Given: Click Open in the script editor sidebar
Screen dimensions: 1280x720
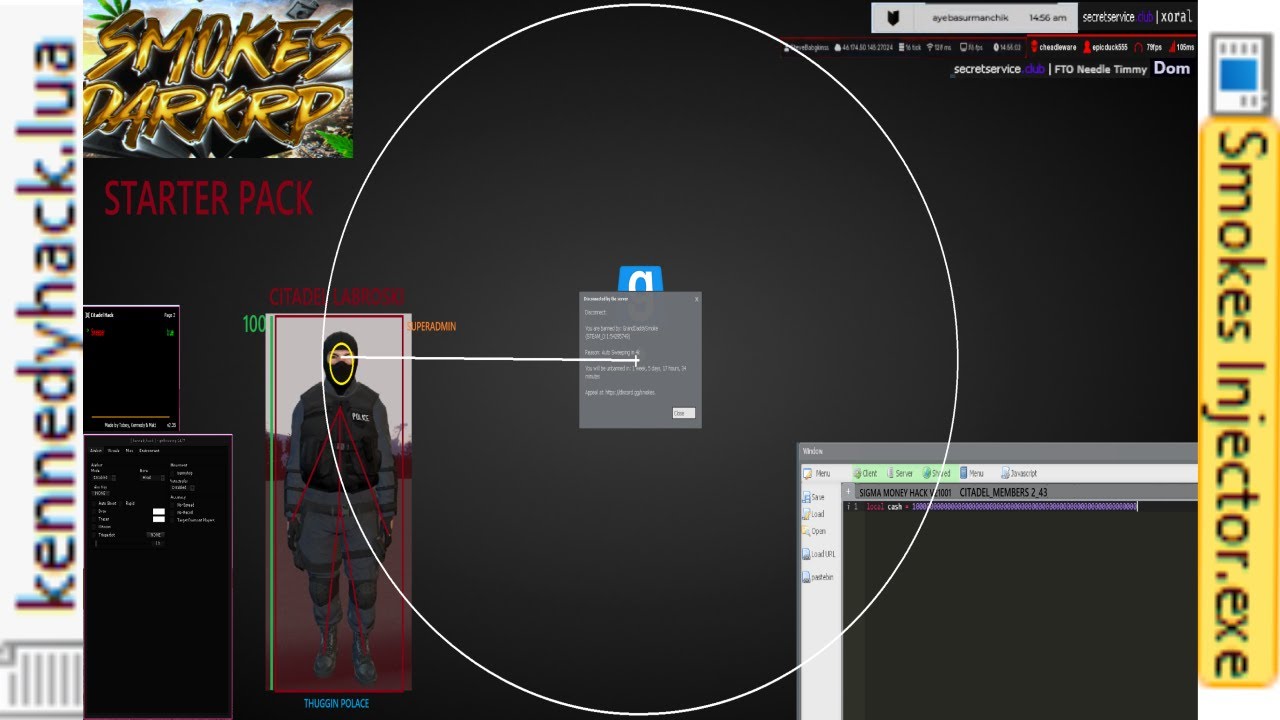Looking at the screenshot, I should point(812,531).
